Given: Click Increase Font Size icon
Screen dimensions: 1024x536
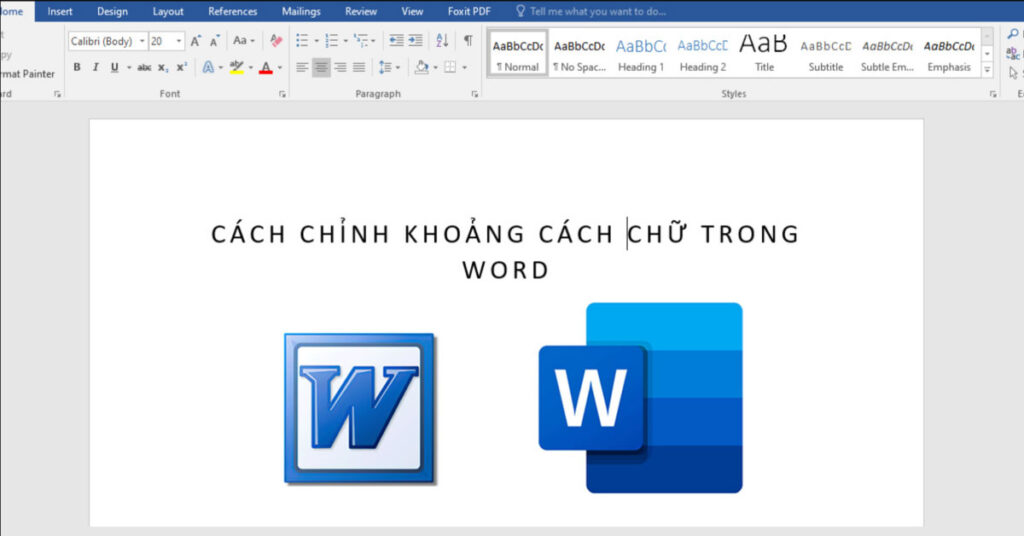Looking at the screenshot, I should [x=195, y=41].
